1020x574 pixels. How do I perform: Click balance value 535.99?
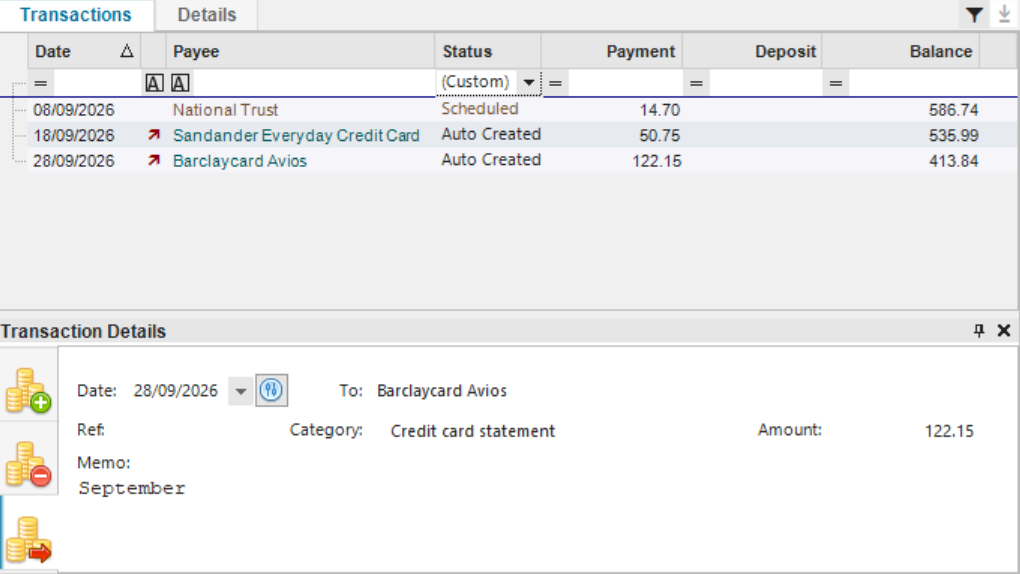click(953, 135)
